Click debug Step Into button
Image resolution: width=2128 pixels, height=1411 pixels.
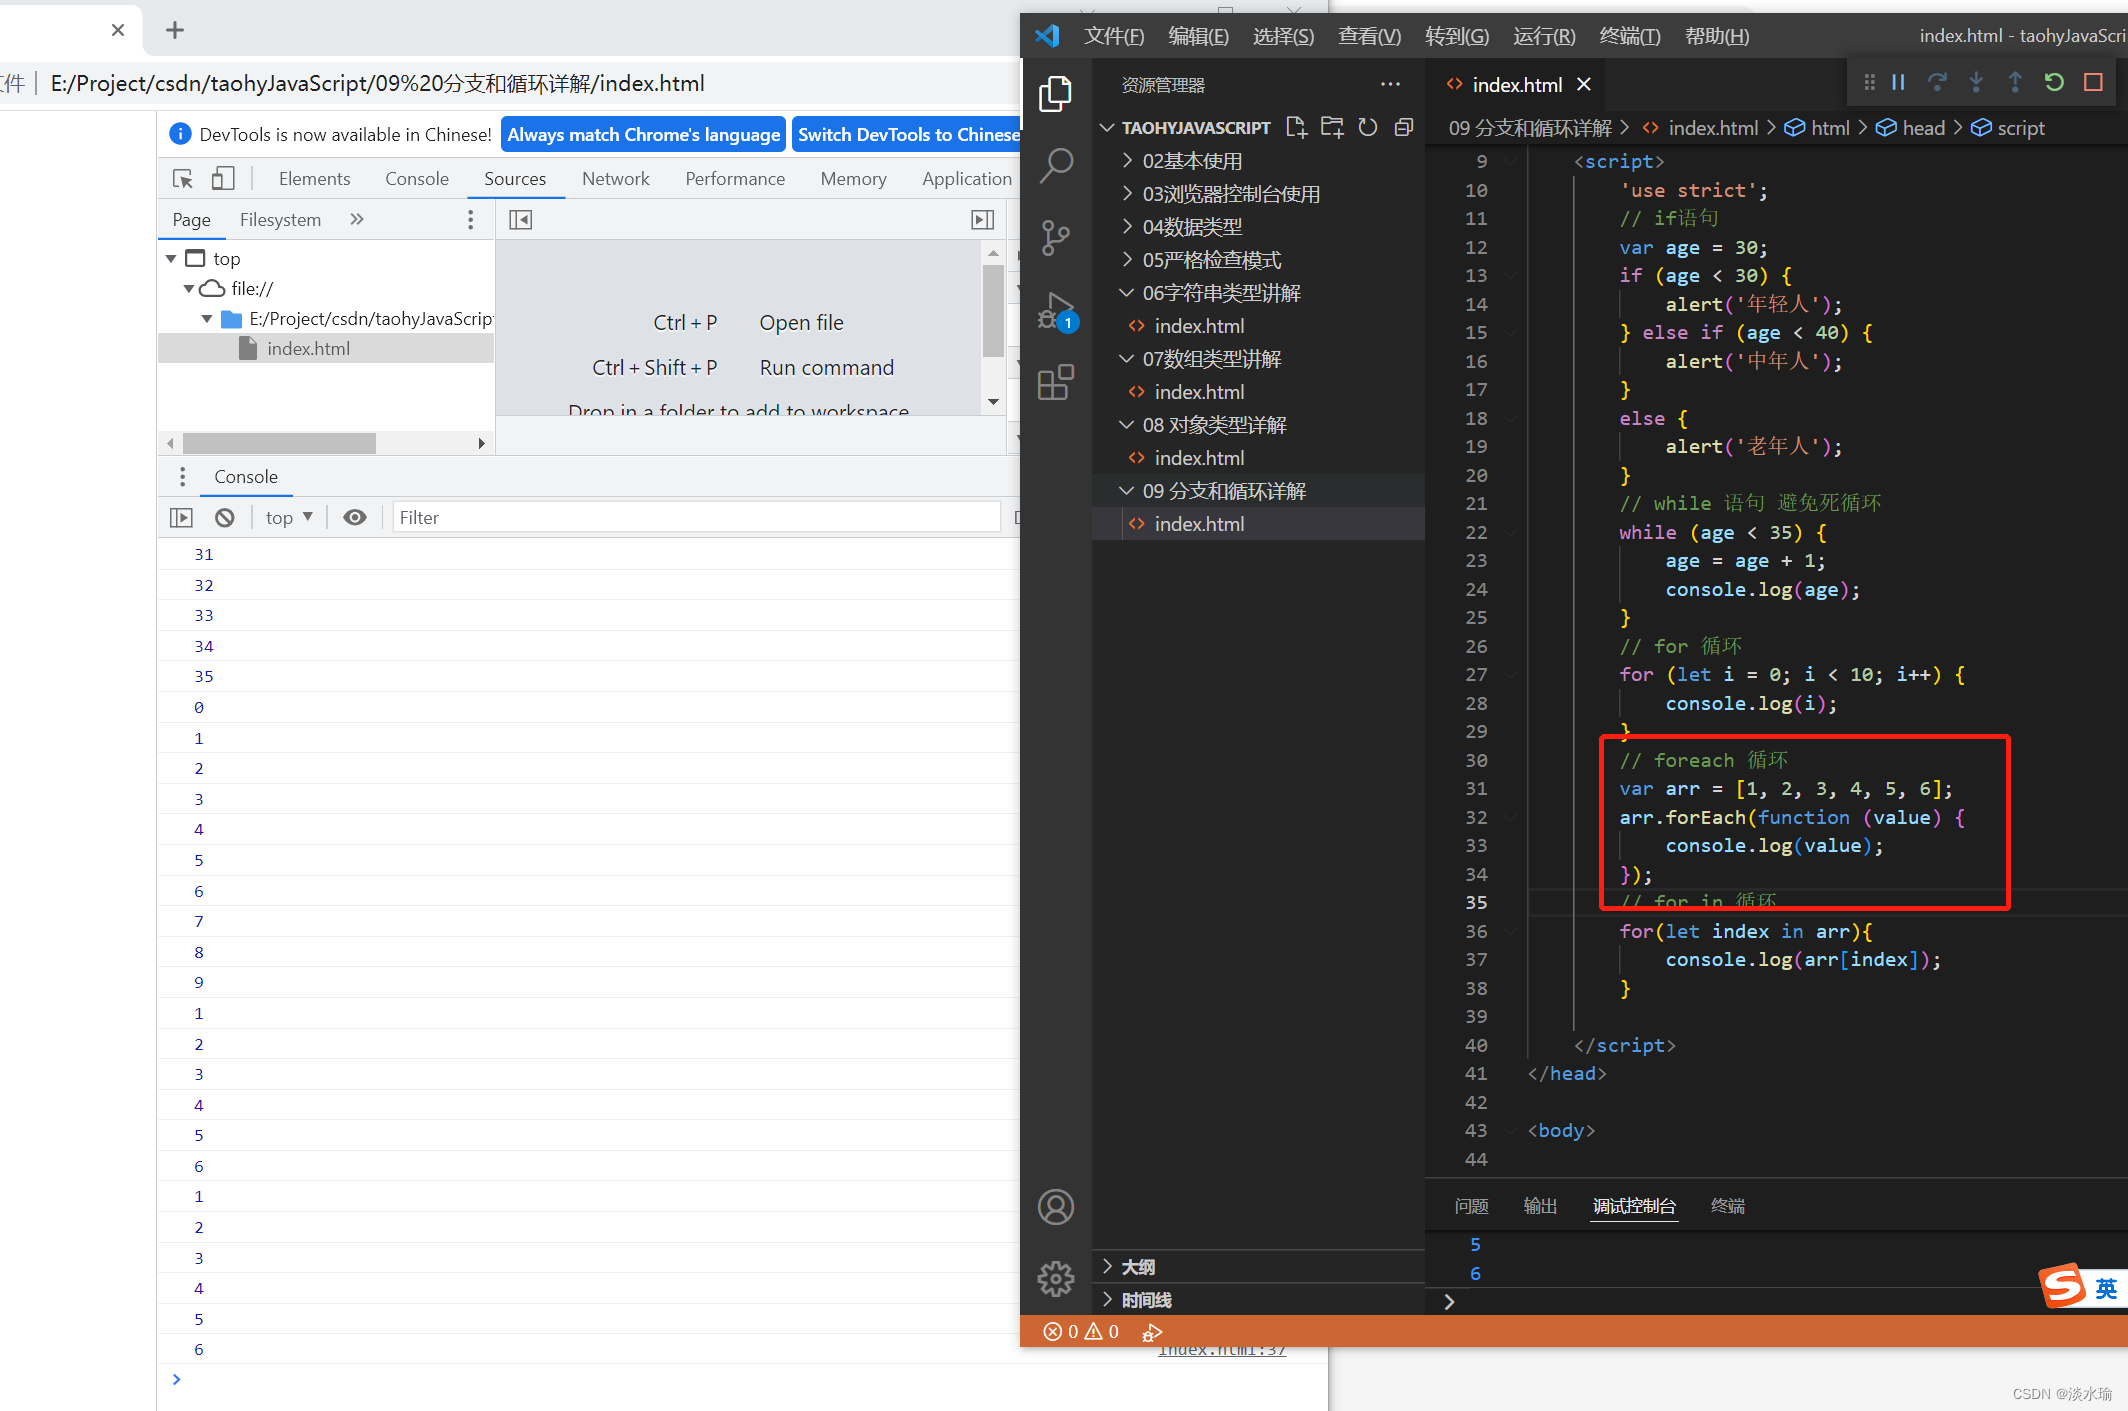point(1976,82)
